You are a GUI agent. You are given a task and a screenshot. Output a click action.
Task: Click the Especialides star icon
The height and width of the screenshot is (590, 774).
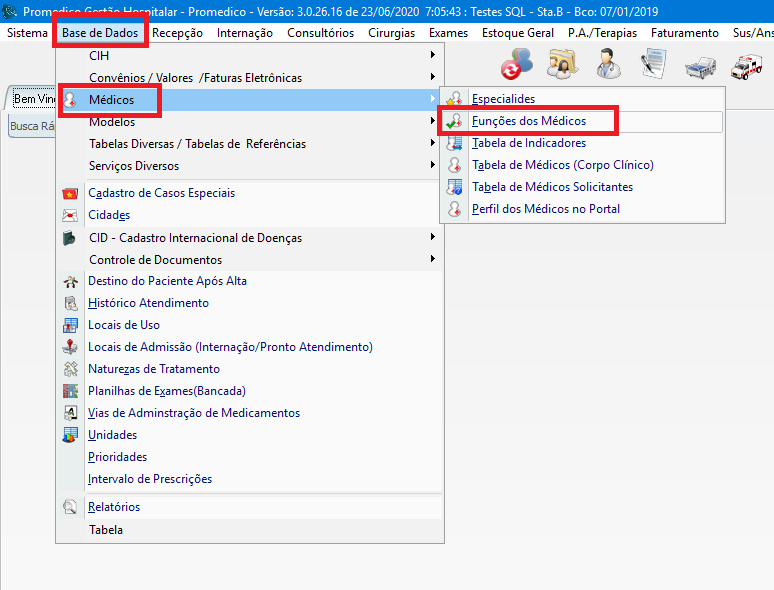pyautogui.click(x=454, y=99)
